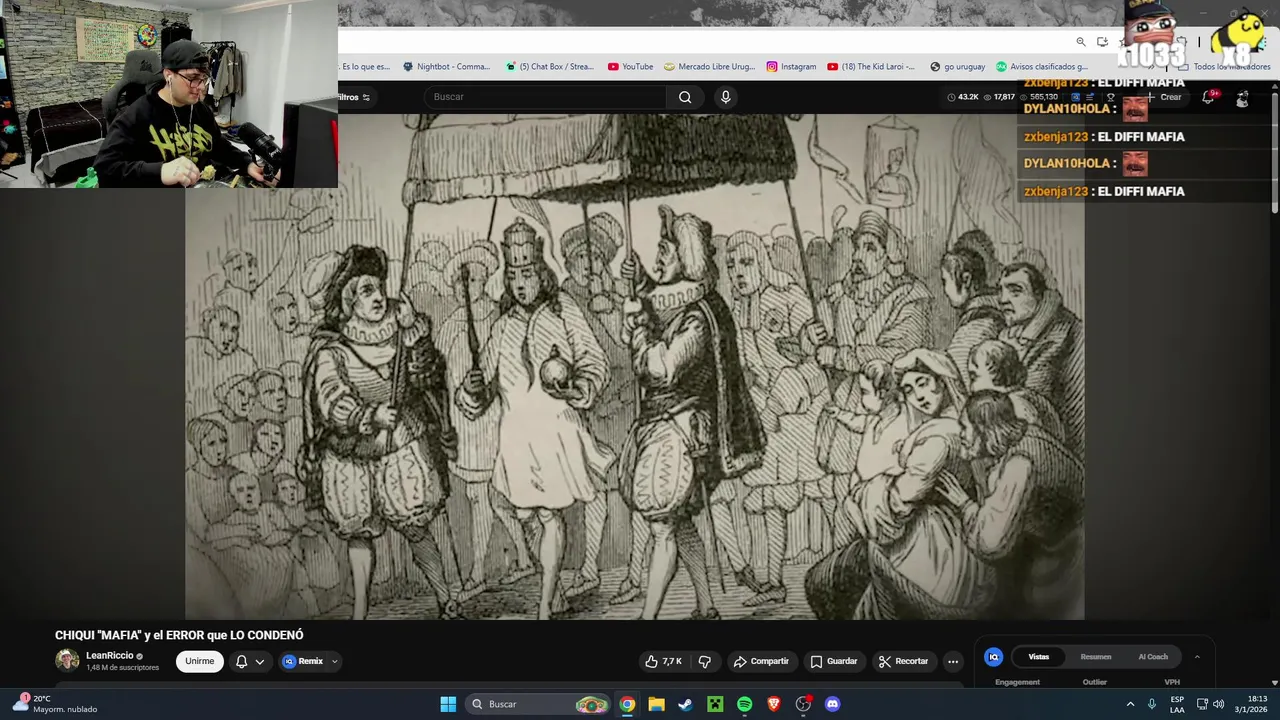
Task: Click the vidIQ logo in side panel
Action: pos(993,657)
